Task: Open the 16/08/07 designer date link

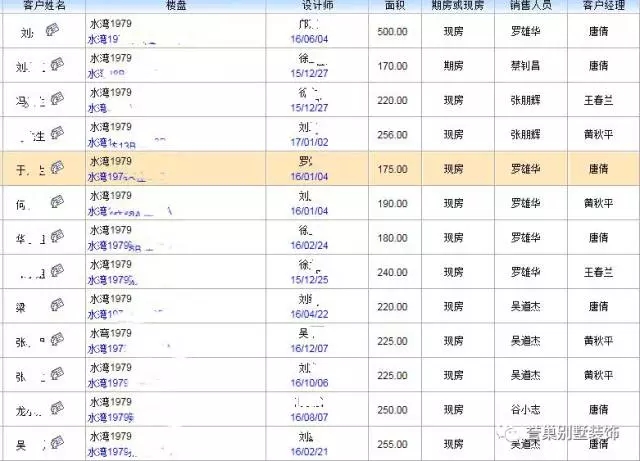Action: [x=310, y=416]
